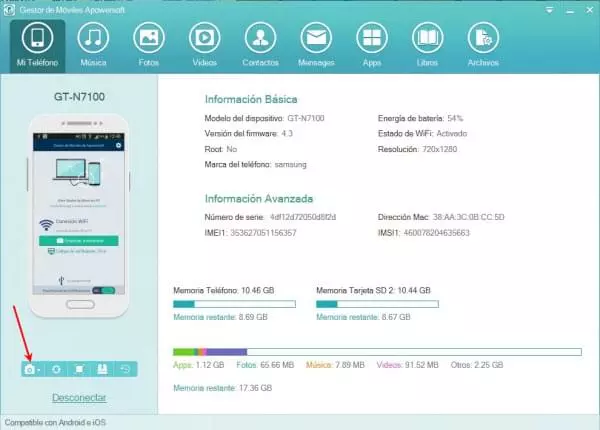Select the firmware version value 4.3
Image resolution: width=600 pixels, height=430 pixels.
pos(287,134)
